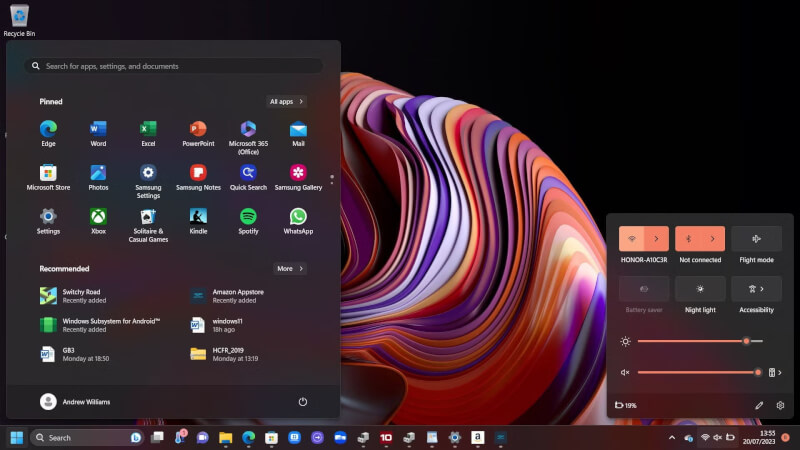
Task: Open the HCFR_2019 folder
Action: pyautogui.click(x=224, y=354)
